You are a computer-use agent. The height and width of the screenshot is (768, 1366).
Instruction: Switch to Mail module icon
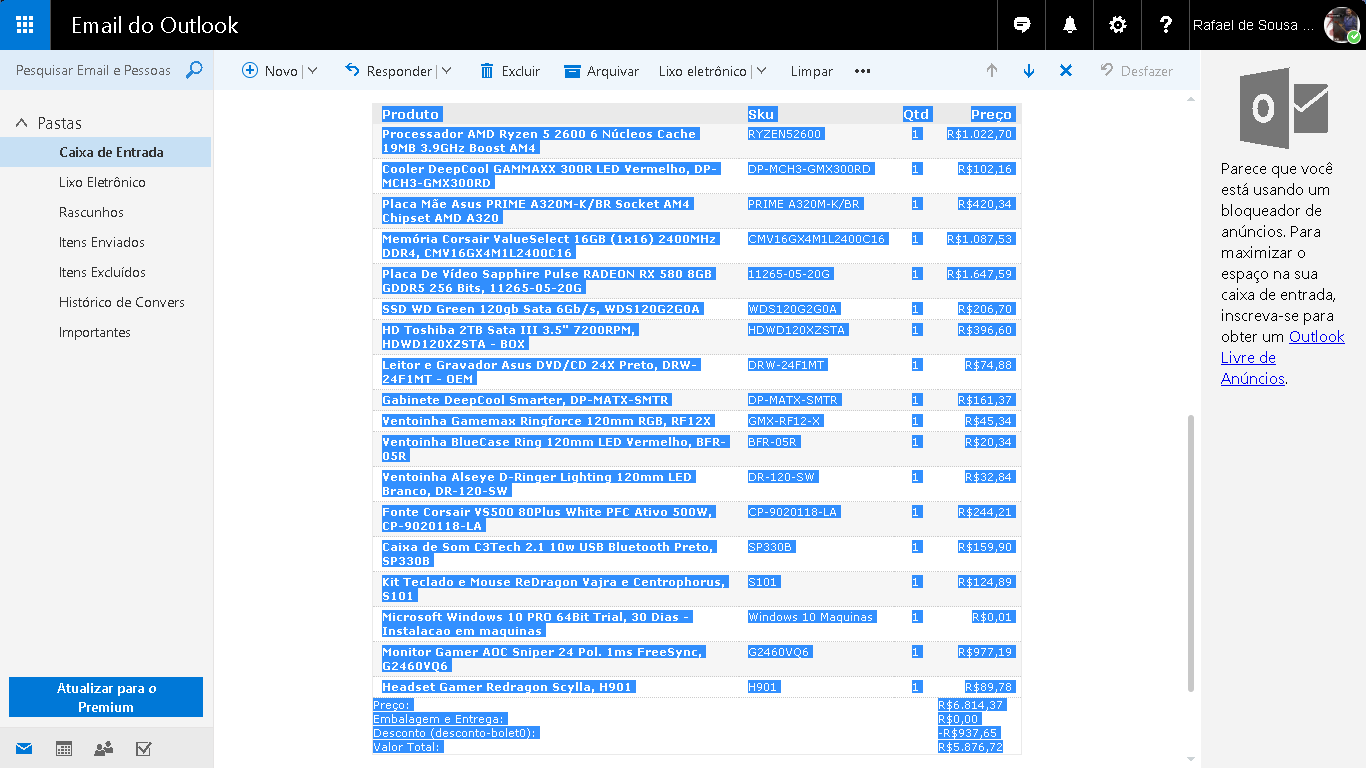[x=23, y=748]
